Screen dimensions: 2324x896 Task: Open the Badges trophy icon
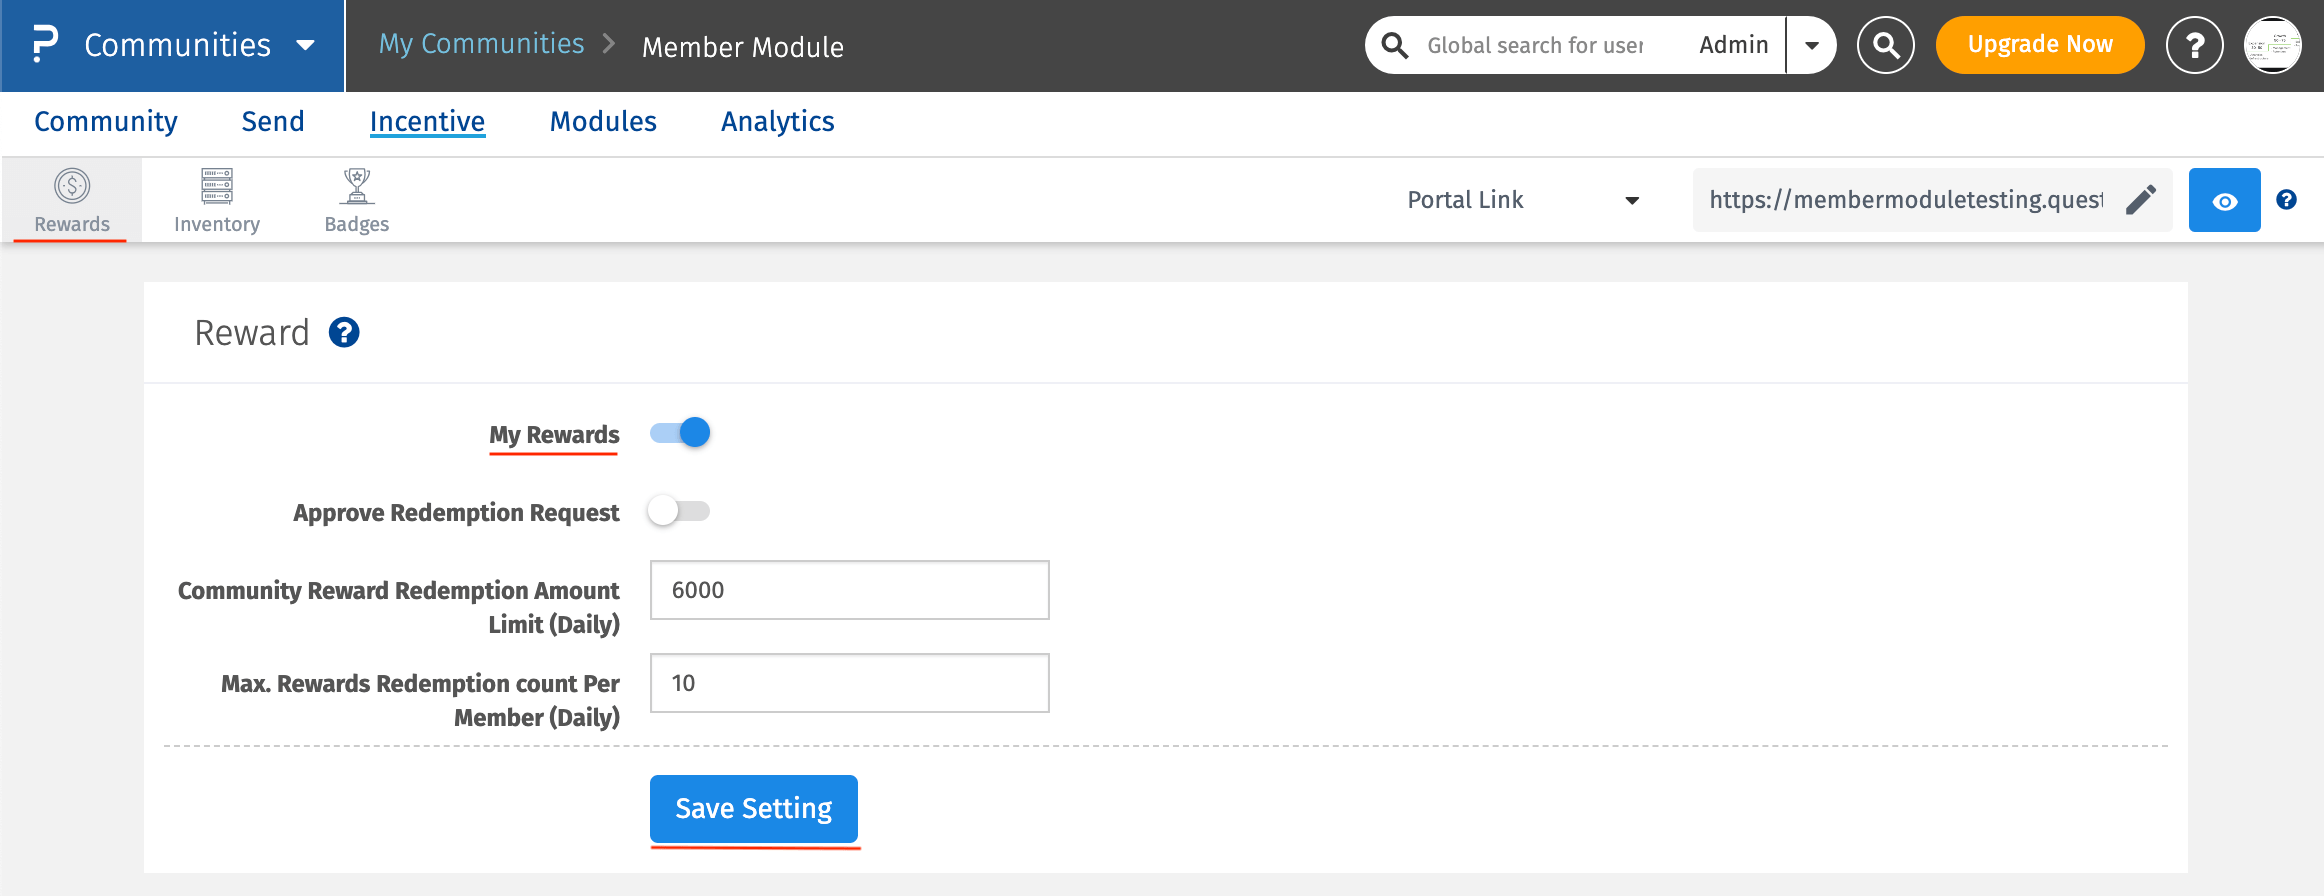point(357,186)
